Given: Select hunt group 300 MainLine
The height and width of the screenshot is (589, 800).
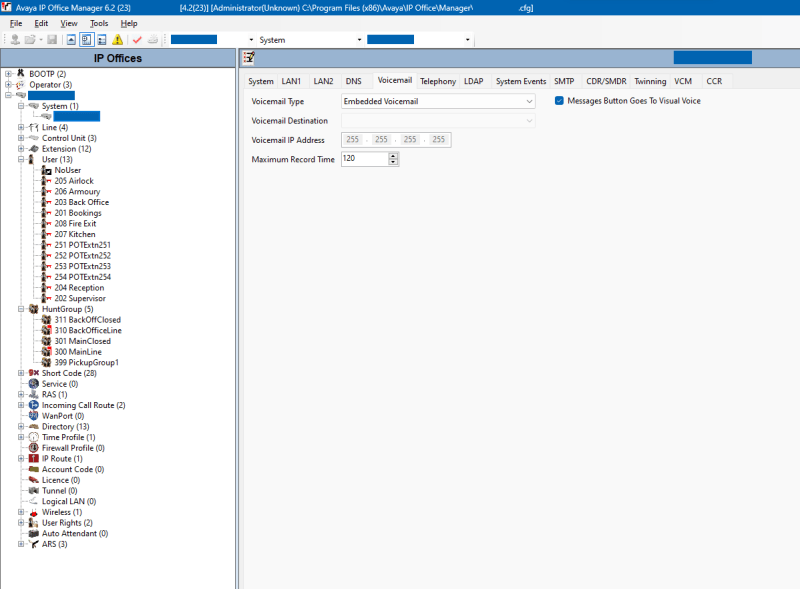Looking at the screenshot, I should [78, 352].
